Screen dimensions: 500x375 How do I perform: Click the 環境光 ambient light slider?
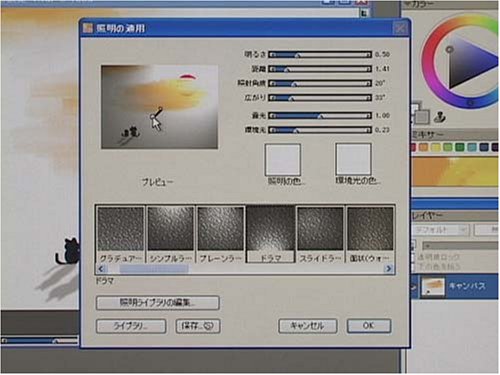click(320, 130)
